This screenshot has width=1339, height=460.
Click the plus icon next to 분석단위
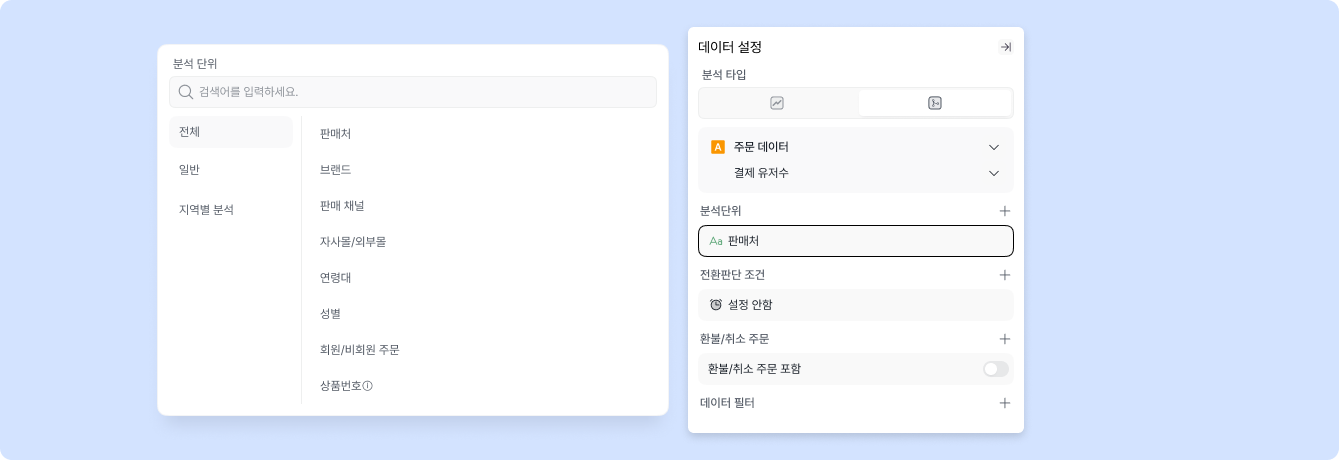[x=1005, y=211]
